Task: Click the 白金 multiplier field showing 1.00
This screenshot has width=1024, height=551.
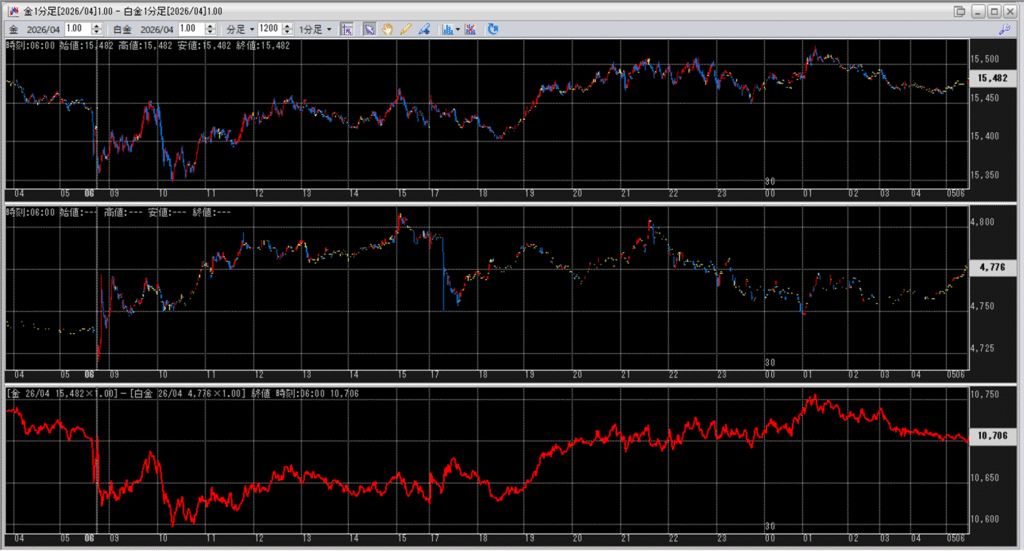Action: (187, 29)
